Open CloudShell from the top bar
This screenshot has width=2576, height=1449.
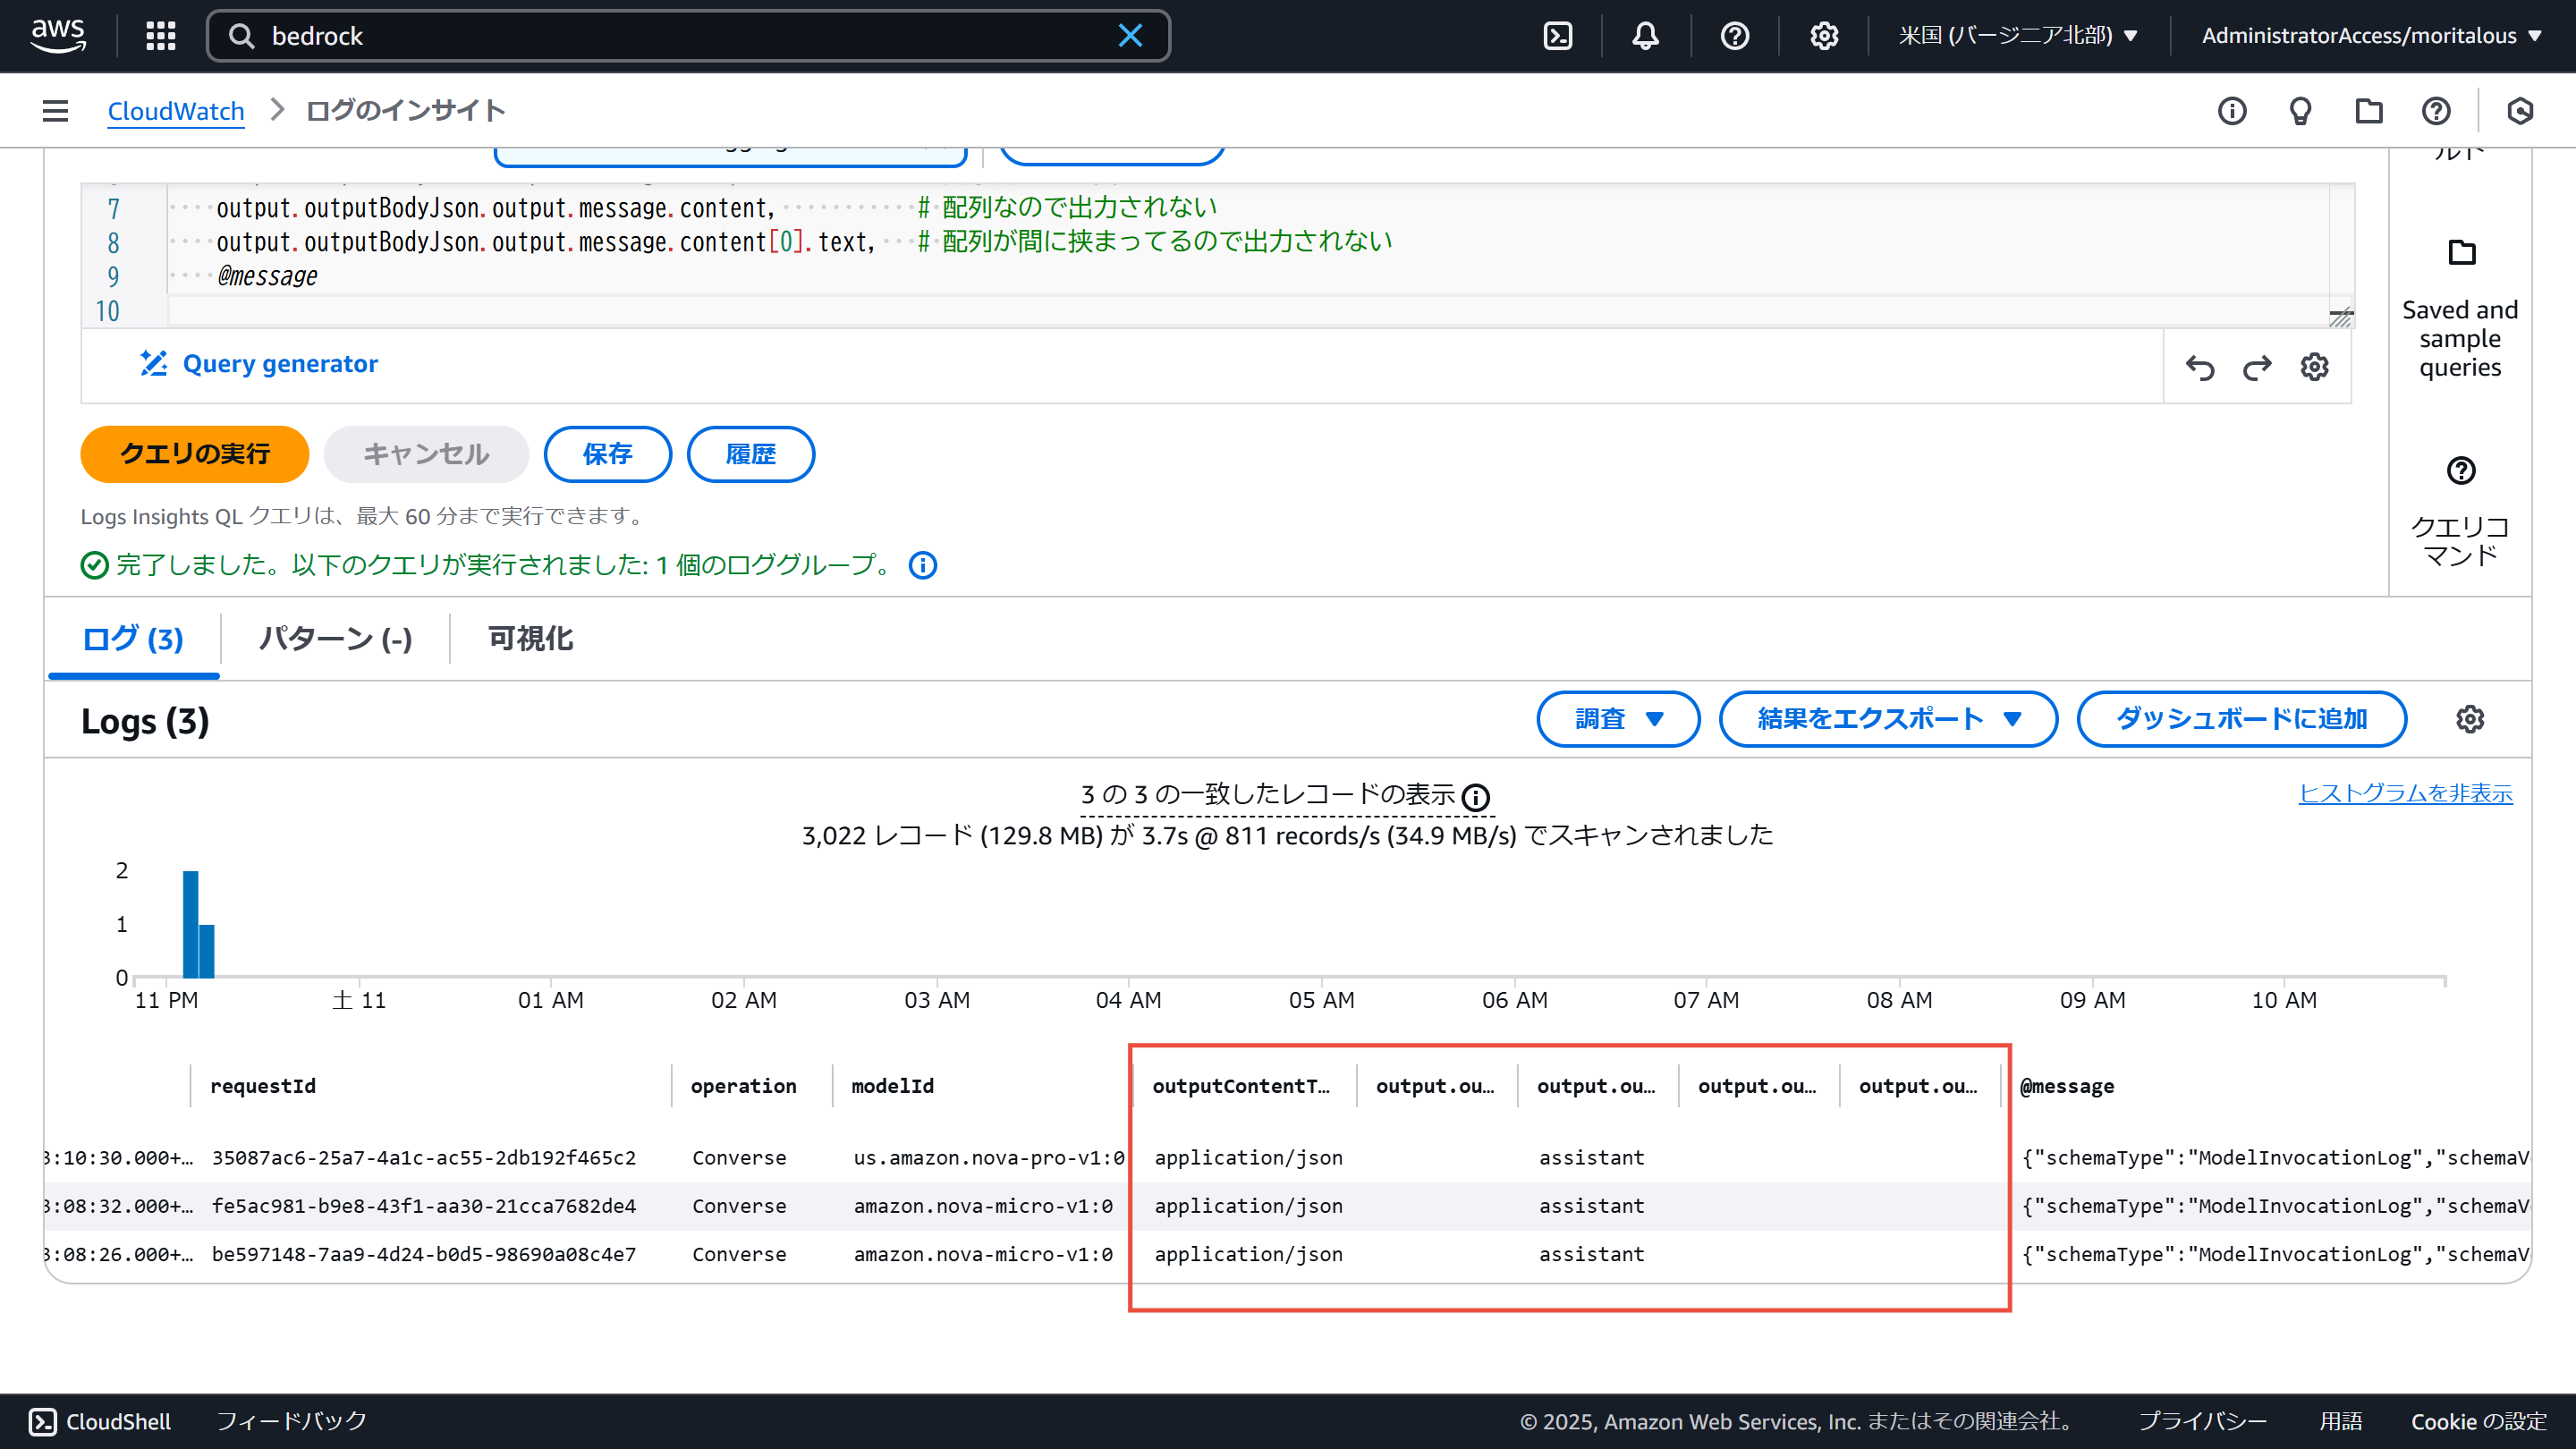click(1557, 36)
